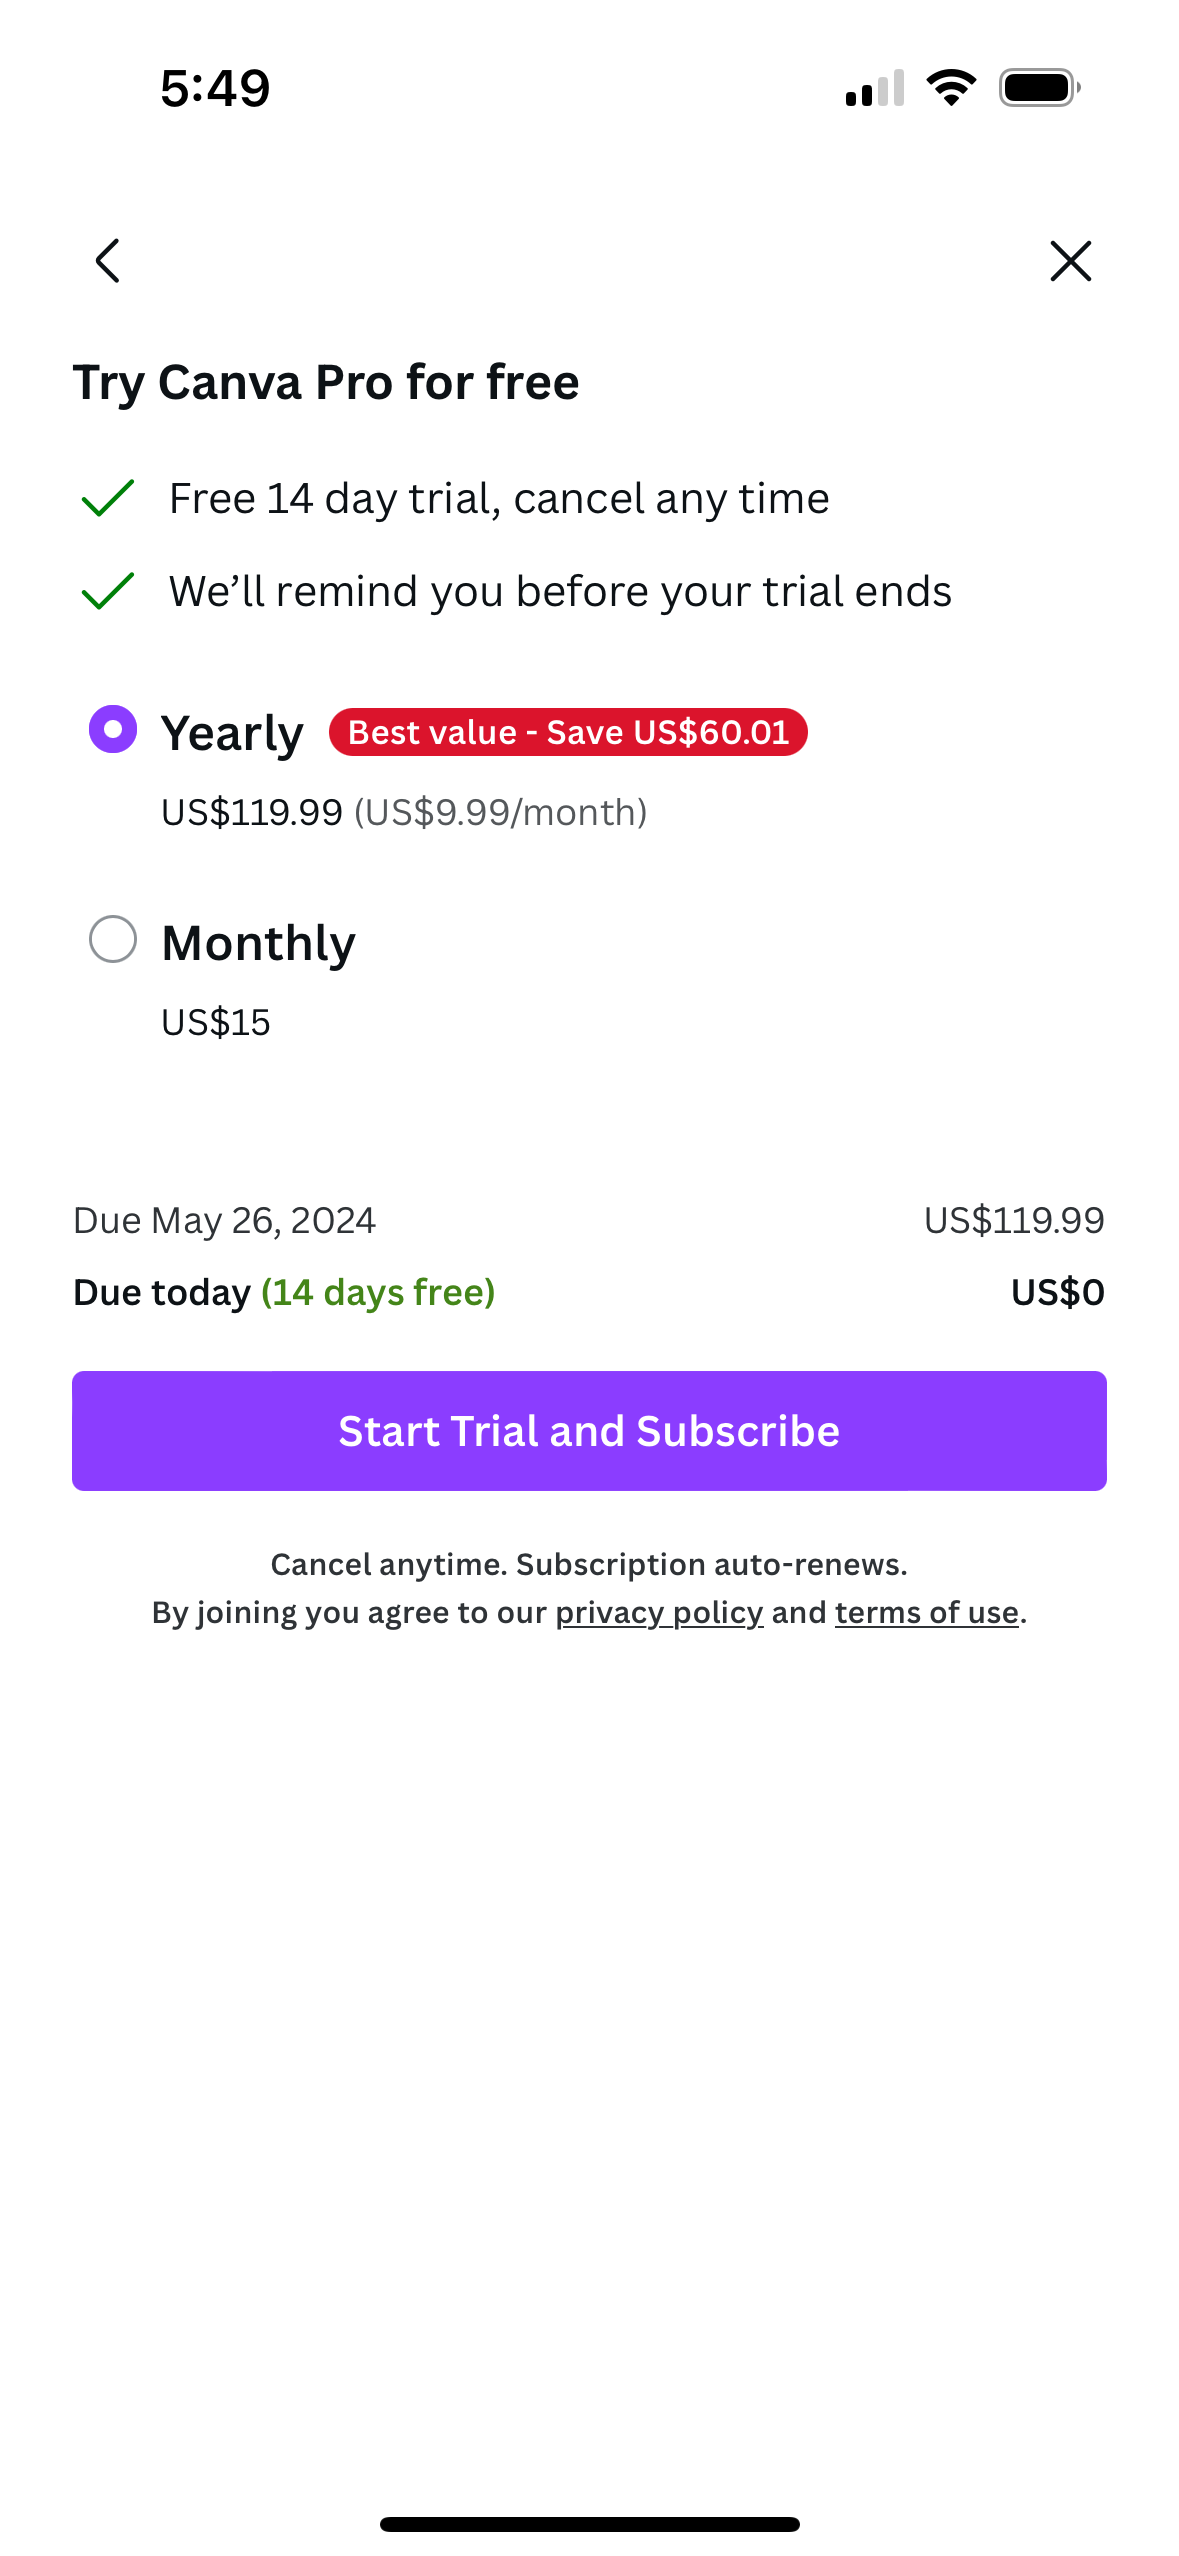Click the Best value savings badge
Image resolution: width=1179 pixels, height=2556 pixels.
click(x=568, y=732)
